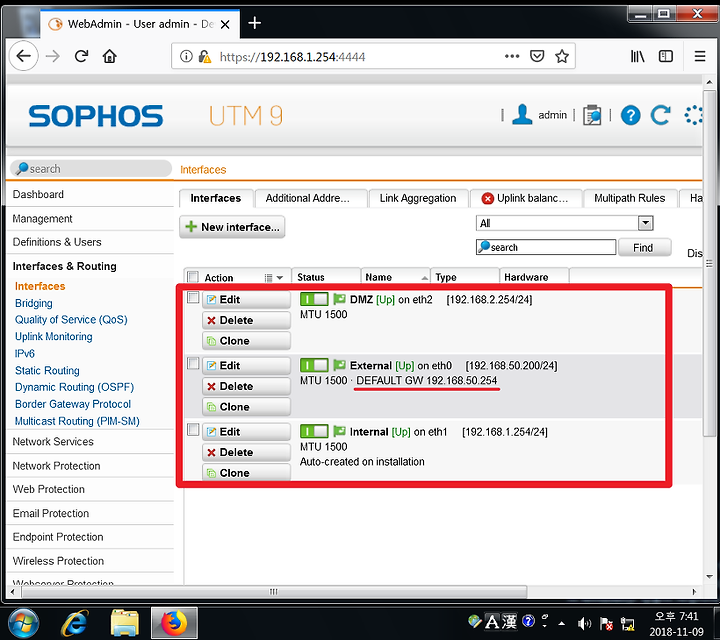Check the External interface row checkbox

[193, 364]
